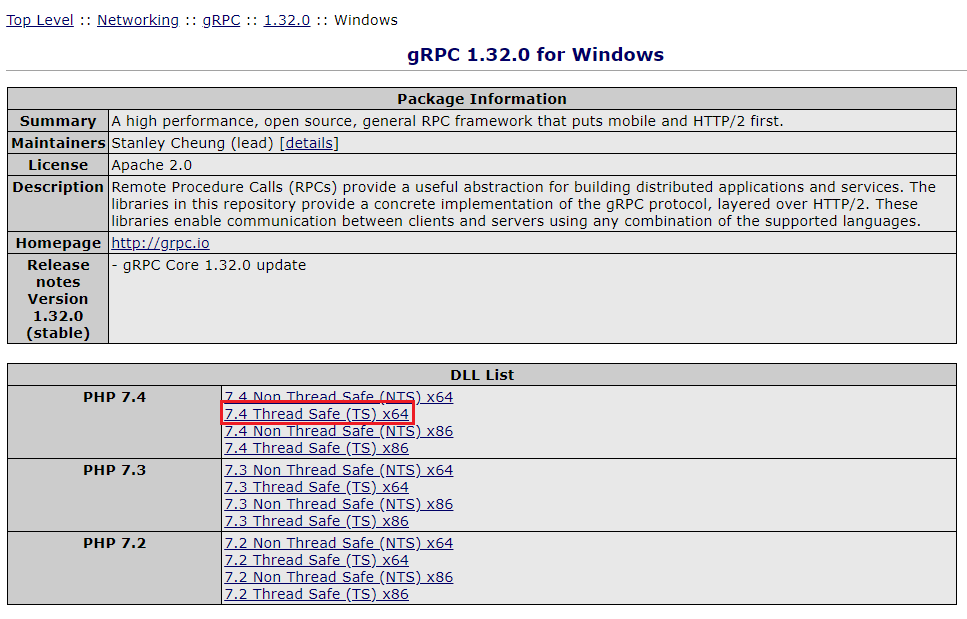Download the 7.2 Thread Safe x64 DLL
967x619 pixels.
click(x=317, y=559)
